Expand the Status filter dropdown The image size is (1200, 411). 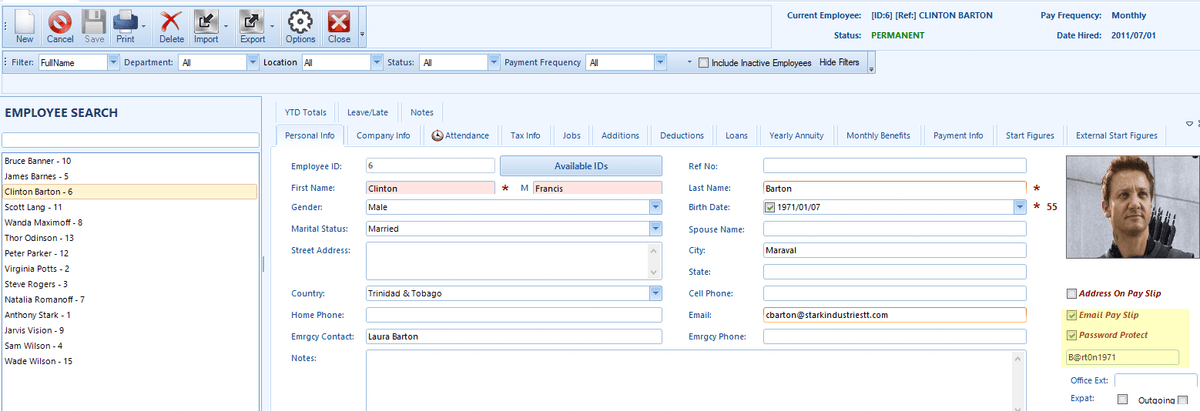(x=494, y=62)
